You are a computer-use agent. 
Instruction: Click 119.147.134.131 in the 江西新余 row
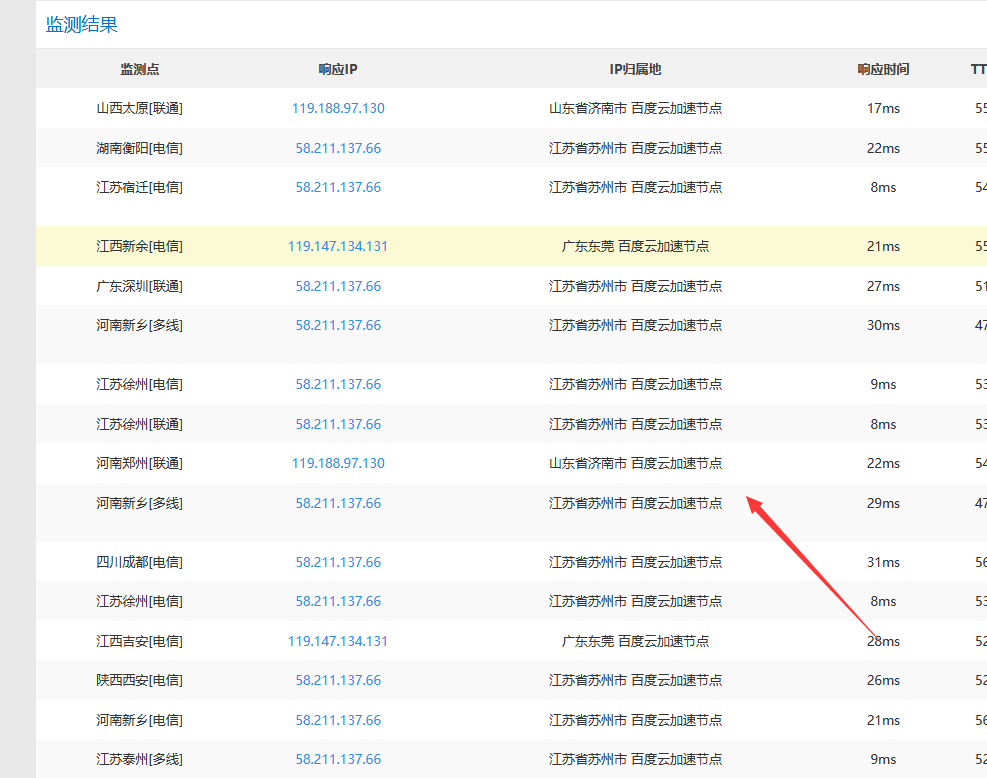click(x=338, y=246)
